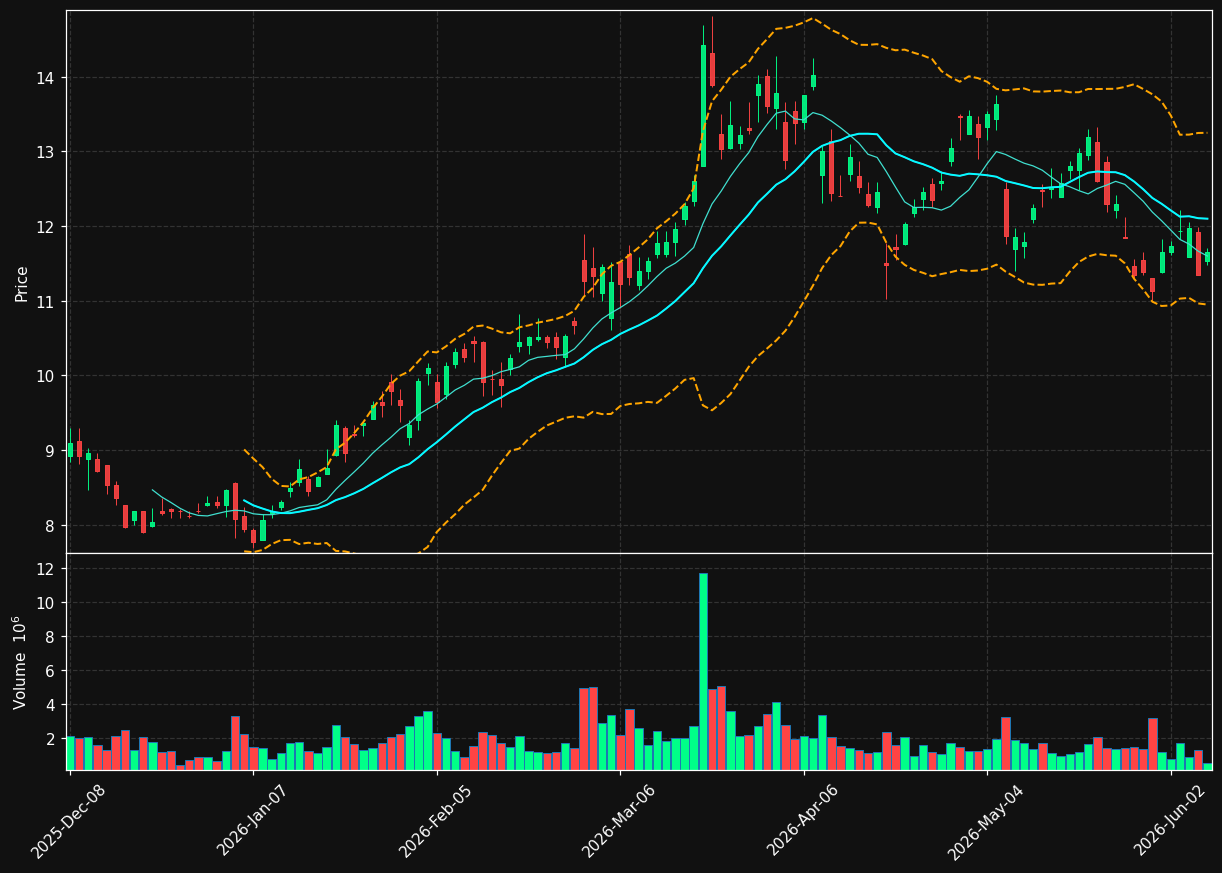Click the 2025-Dec-08 date label
The image size is (1222, 873).
click(x=68, y=821)
